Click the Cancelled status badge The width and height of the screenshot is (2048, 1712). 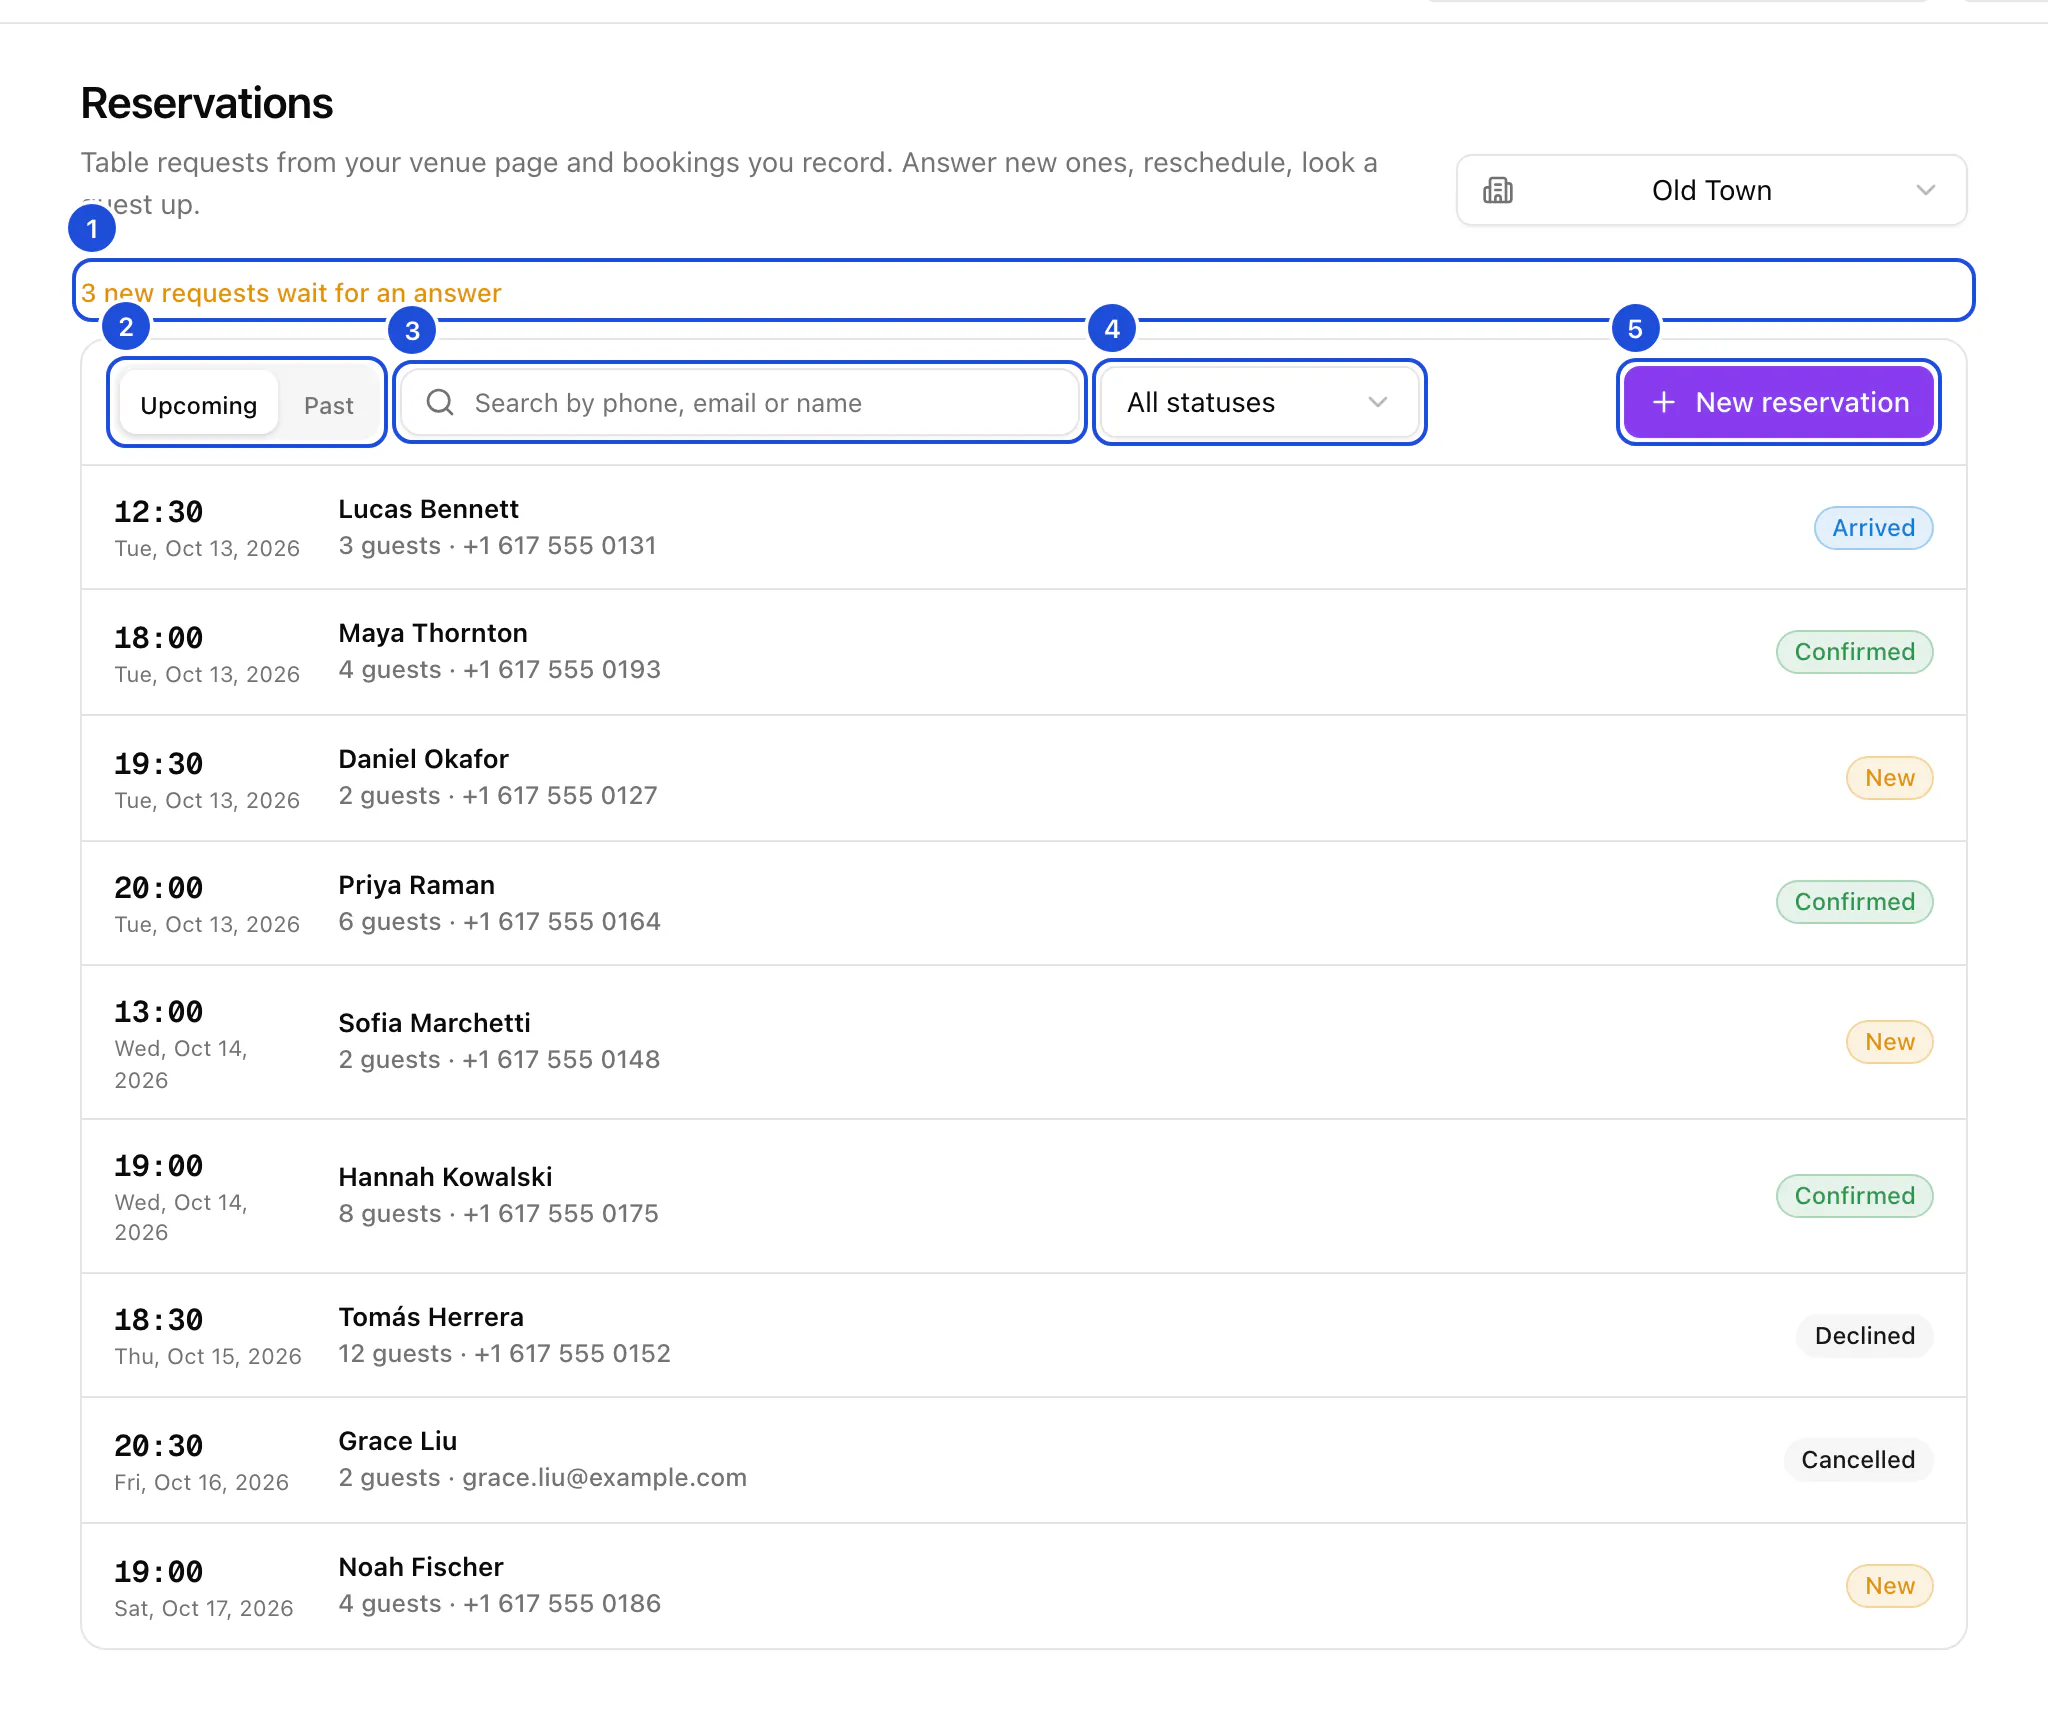pos(1858,1460)
